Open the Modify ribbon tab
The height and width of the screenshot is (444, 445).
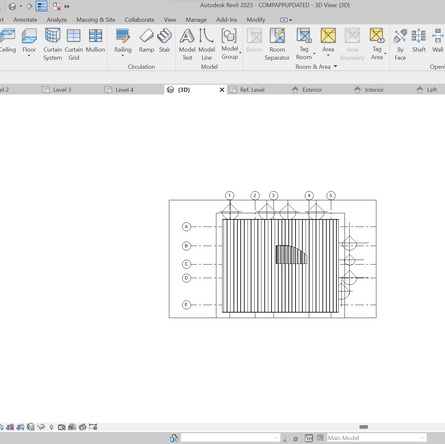tap(256, 20)
